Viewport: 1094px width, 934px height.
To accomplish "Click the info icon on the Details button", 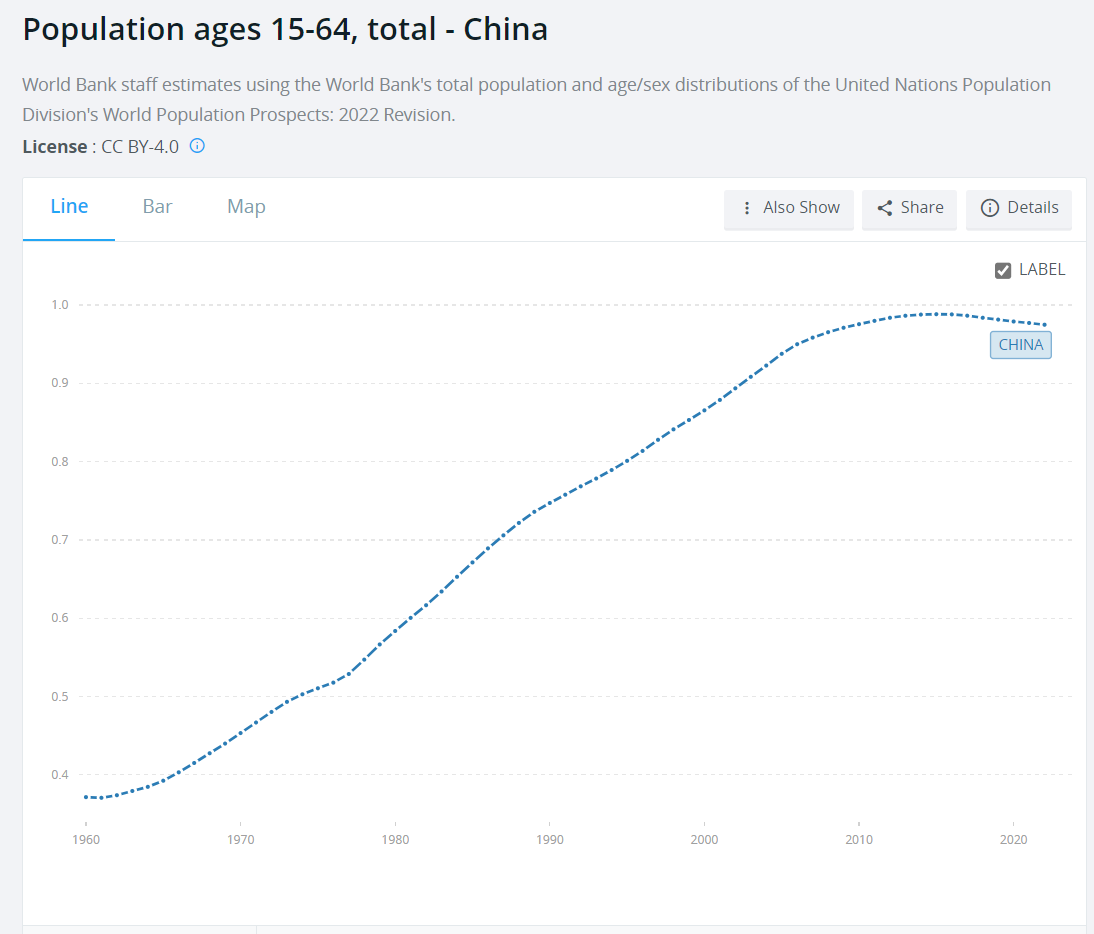I will click(x=990, y=208).
